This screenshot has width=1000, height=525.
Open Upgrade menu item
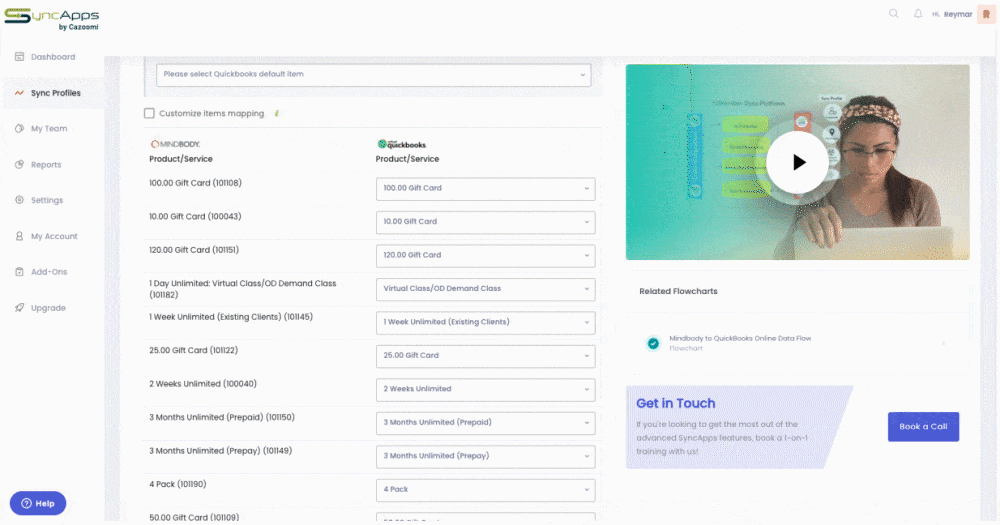(48, 308)
